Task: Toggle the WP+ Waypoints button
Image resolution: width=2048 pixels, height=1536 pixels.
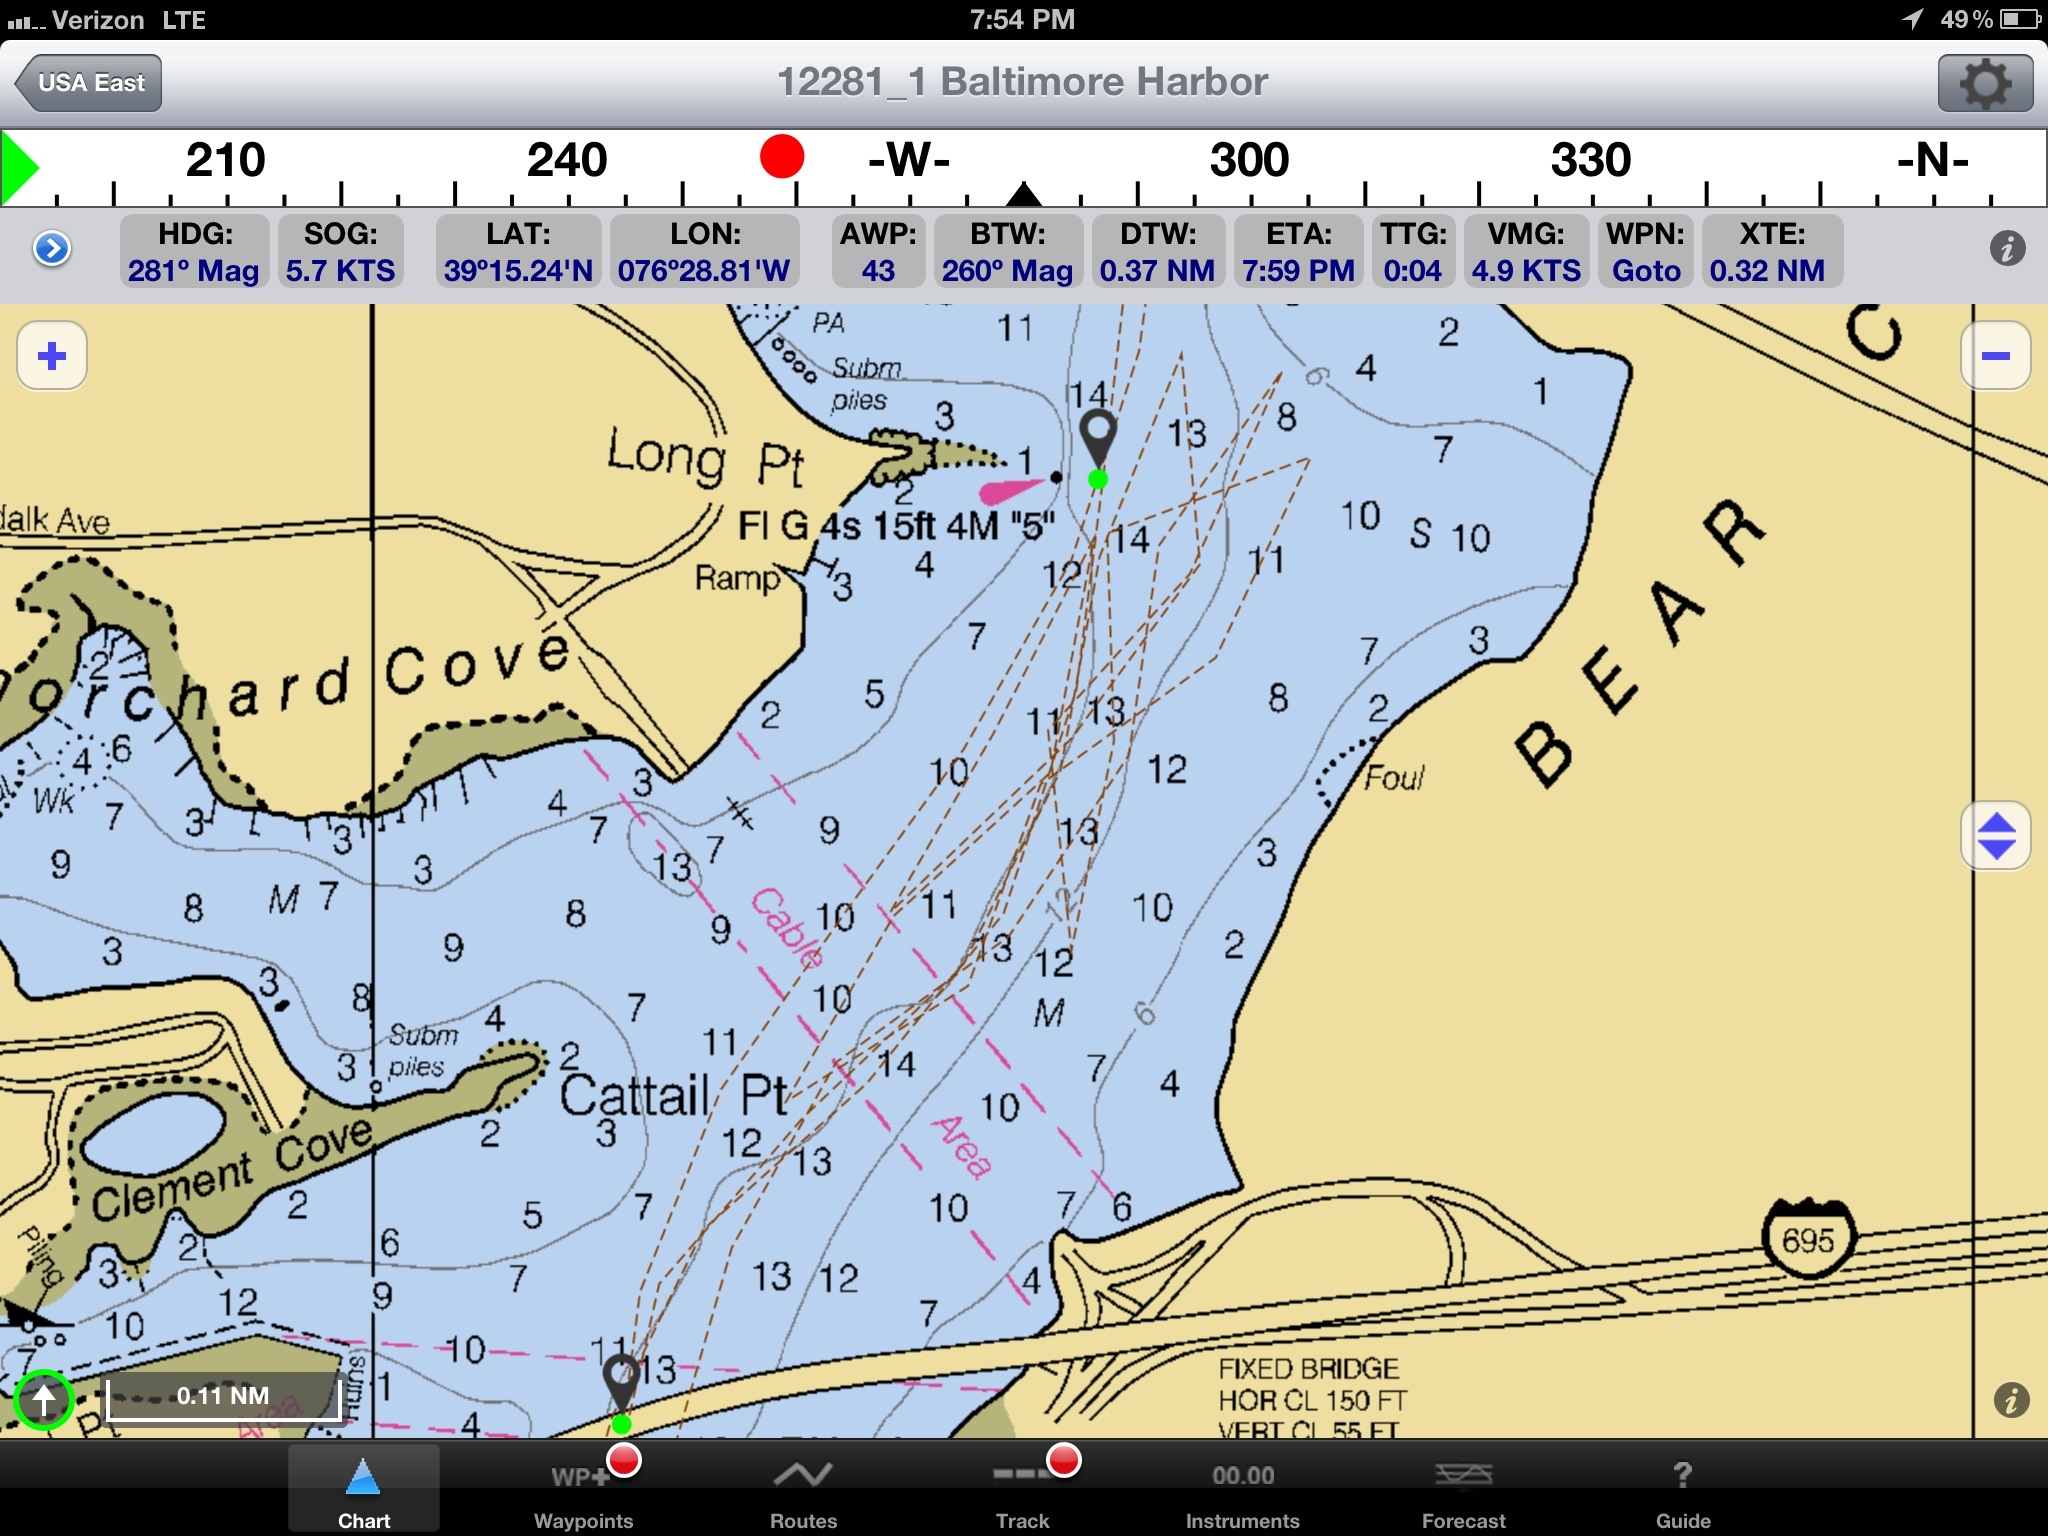Action: tap(584, 1488)
